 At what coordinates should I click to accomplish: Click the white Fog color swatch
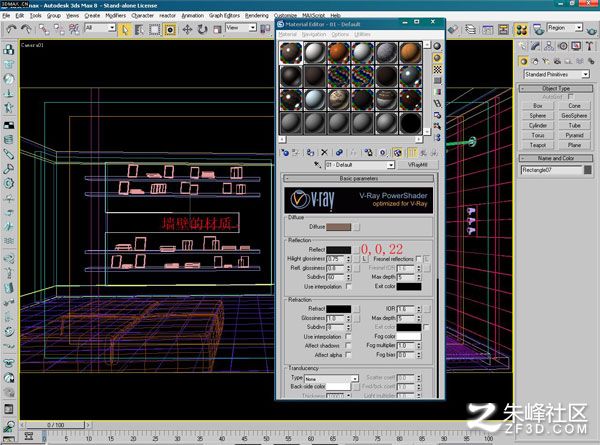pyautogui.click(x=409, y=336)
